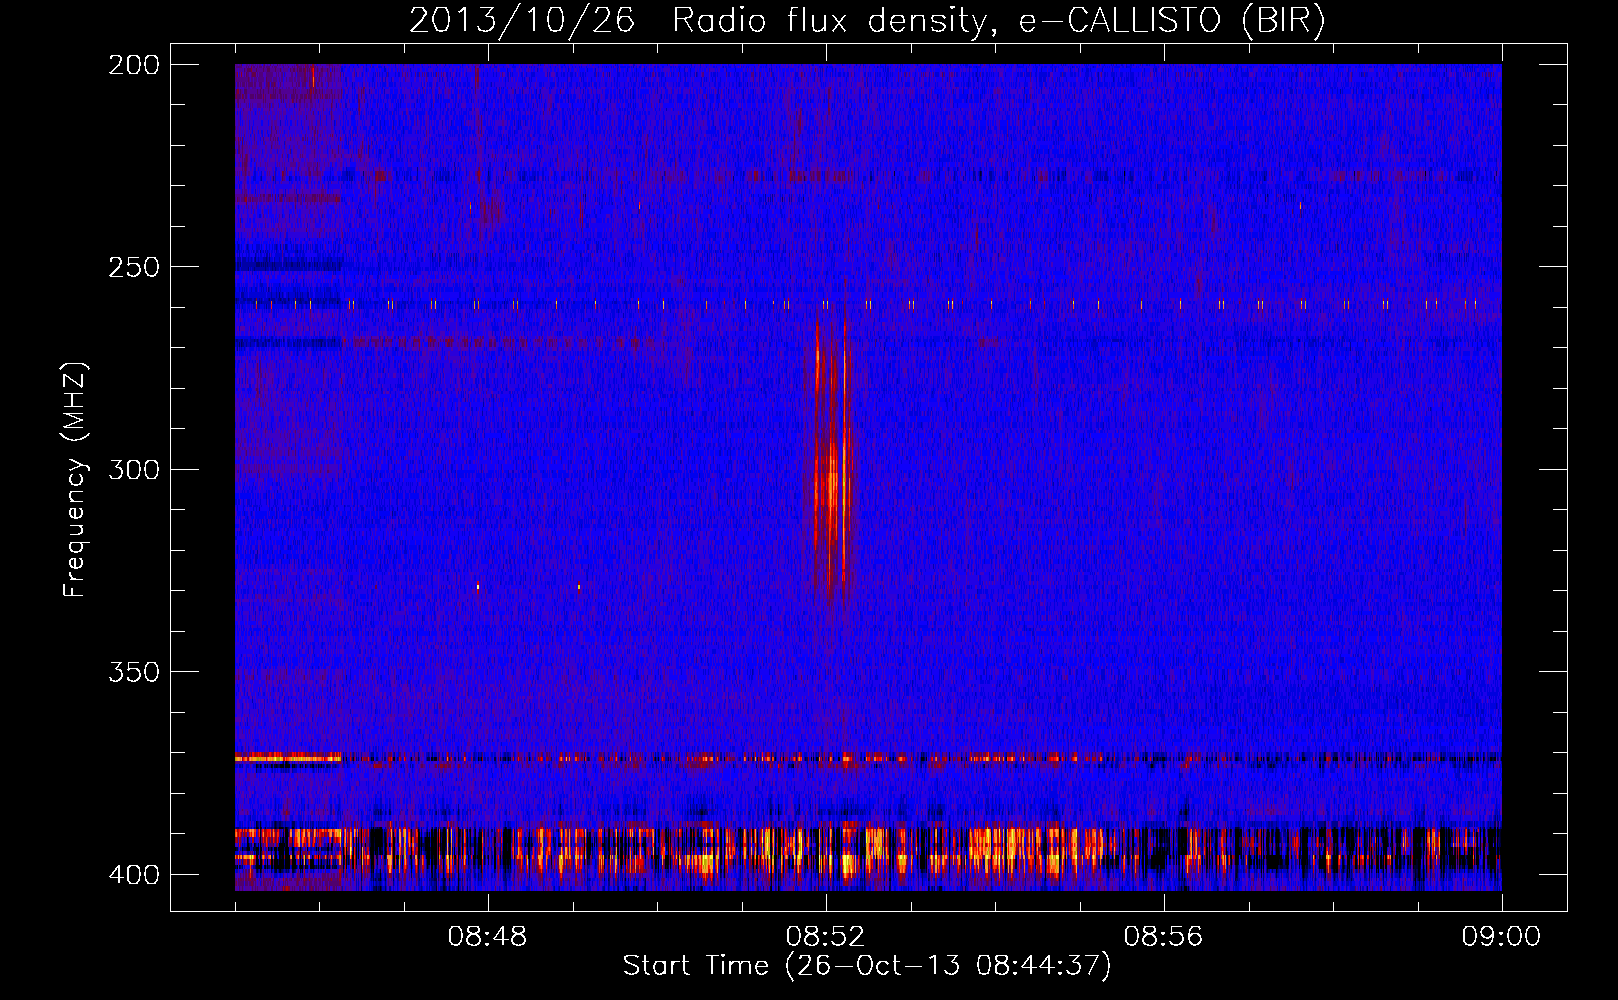Click the "Start Time (26-Oct-13 08:44:37)" axis label
1618x1000 pixels.
tap(867, 965)
